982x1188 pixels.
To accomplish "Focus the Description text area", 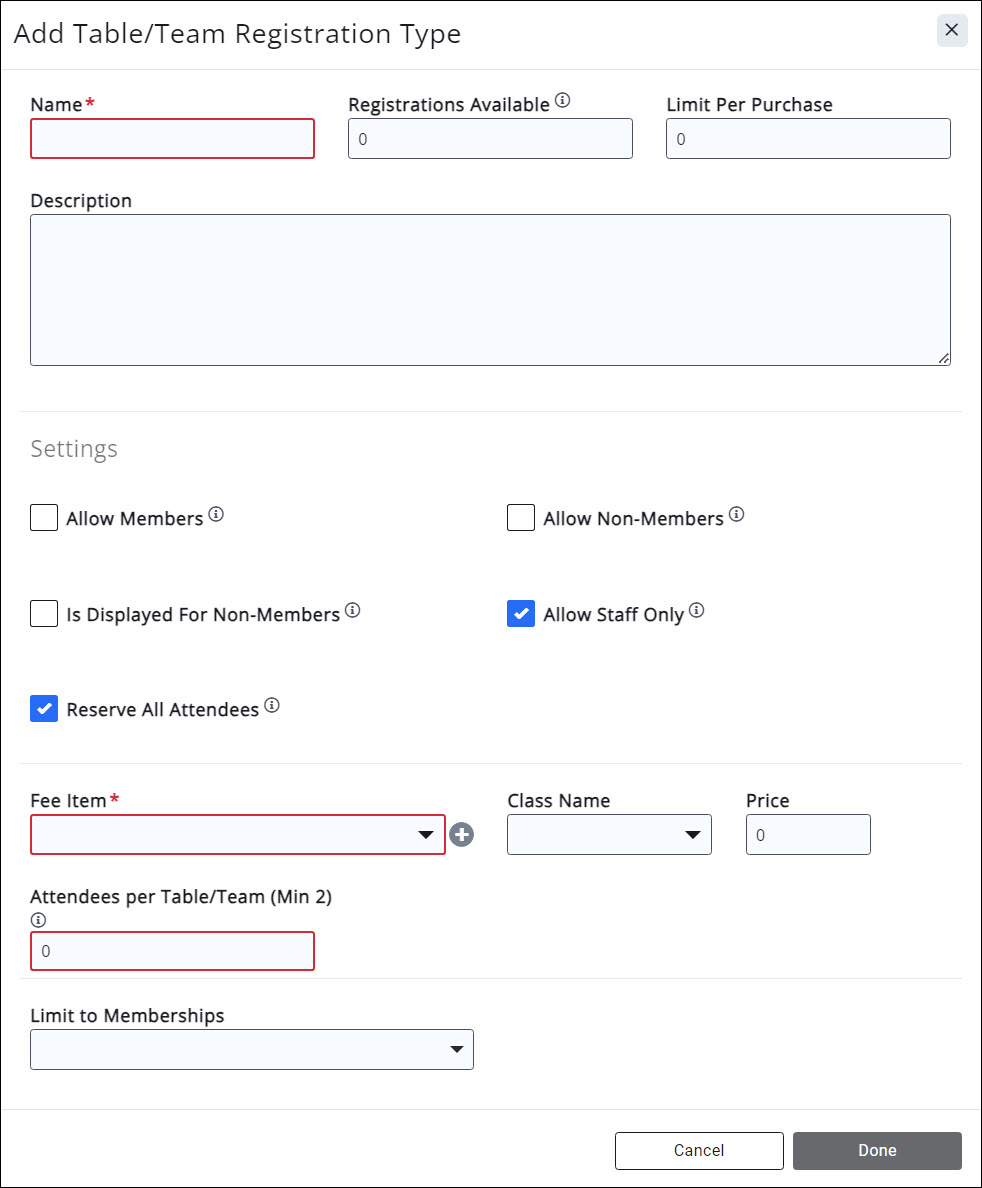I will click(490, 290).
